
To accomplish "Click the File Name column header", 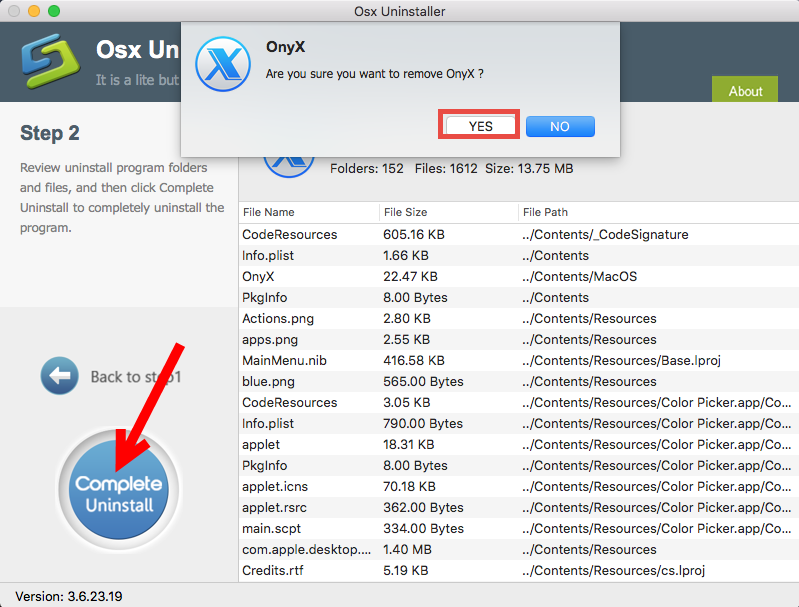I will click(309, 212).
